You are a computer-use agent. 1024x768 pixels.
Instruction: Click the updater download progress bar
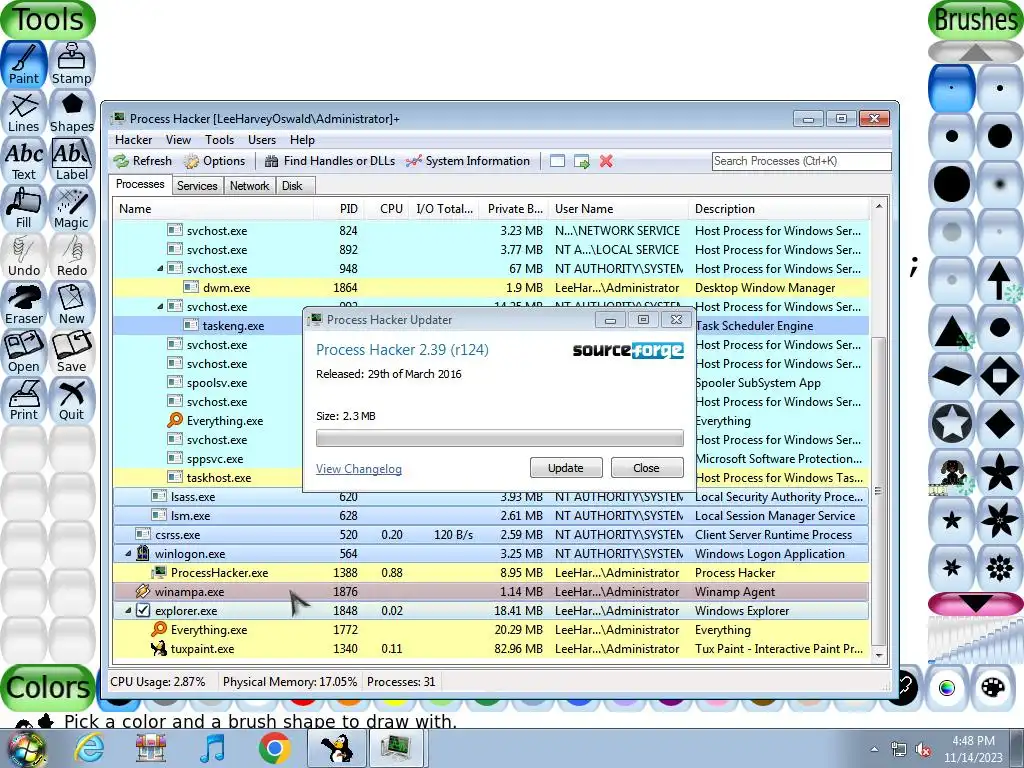[x=500, y=438]
